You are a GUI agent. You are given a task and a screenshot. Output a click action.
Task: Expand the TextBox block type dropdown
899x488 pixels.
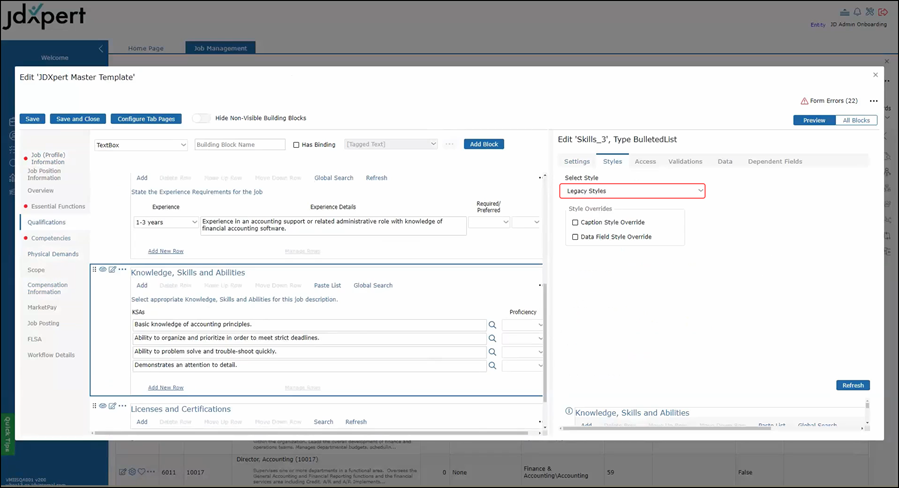point(140,145)
